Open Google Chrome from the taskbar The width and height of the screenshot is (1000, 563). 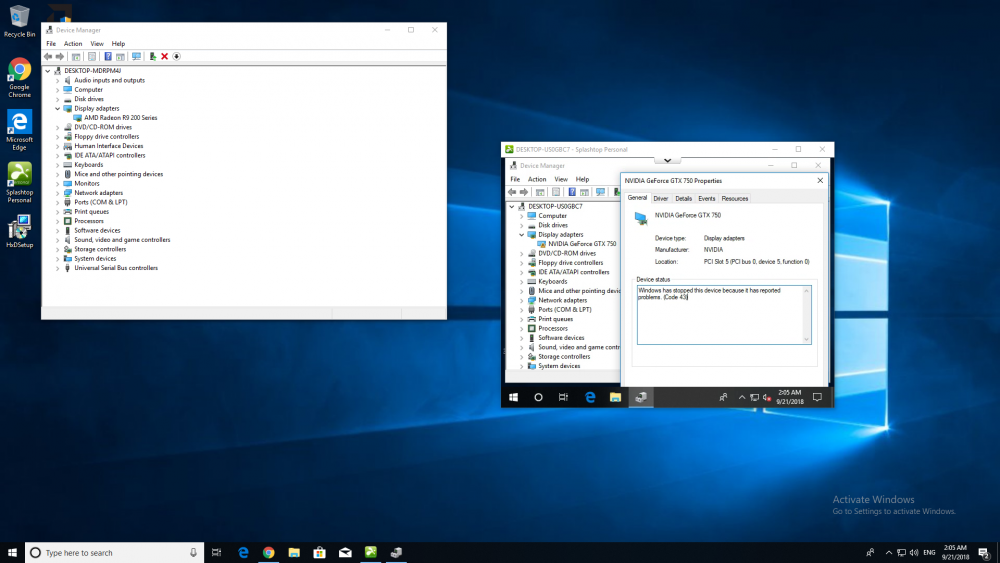[x=268, y=553]
